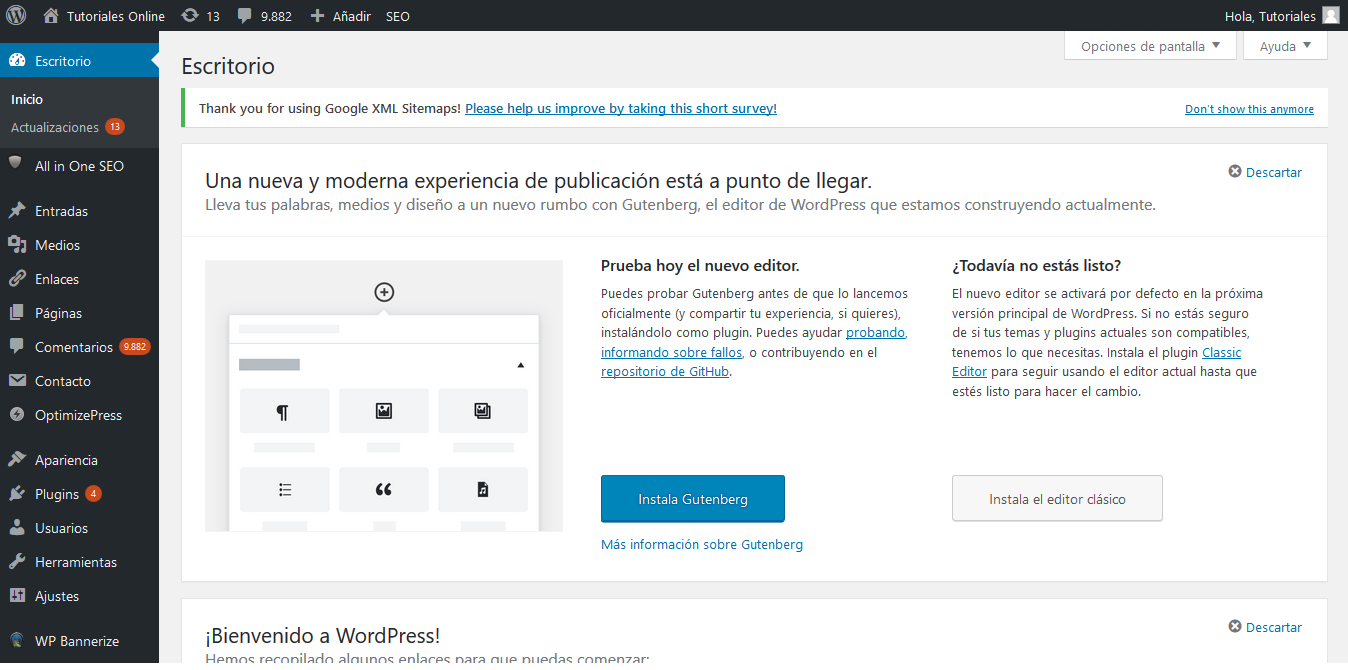Open the Escritorio menu item
The width and height of the screenshot is (1348, 670).
click(x=79, y=61)
